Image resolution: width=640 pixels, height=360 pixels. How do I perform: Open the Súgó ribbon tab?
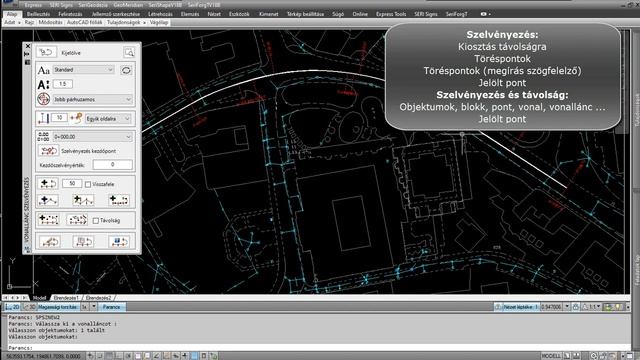coord(338,14)
